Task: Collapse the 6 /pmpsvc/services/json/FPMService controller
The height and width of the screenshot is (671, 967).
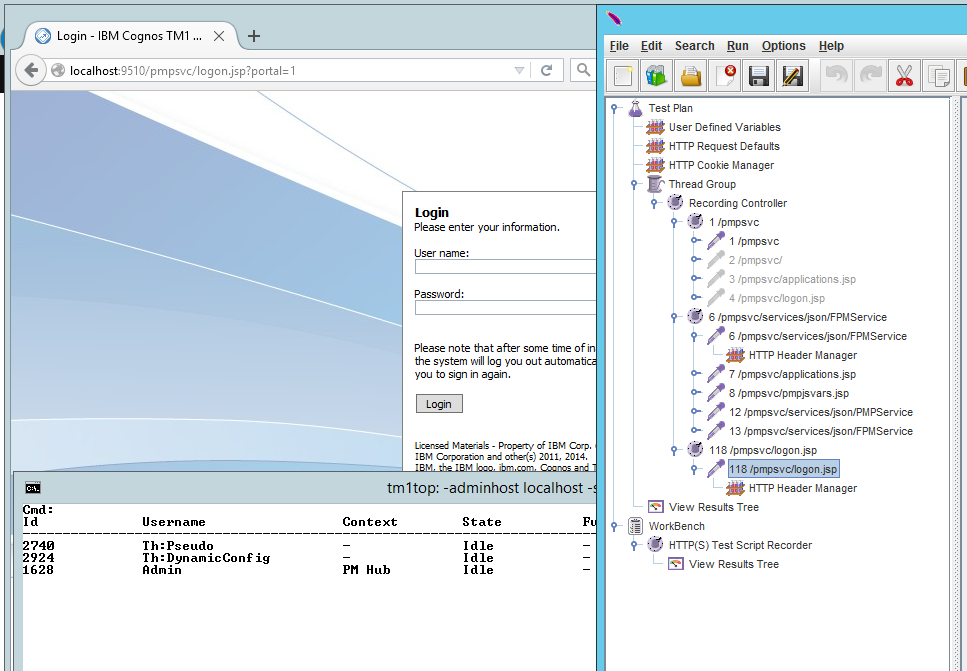Action: click(674, 318)
